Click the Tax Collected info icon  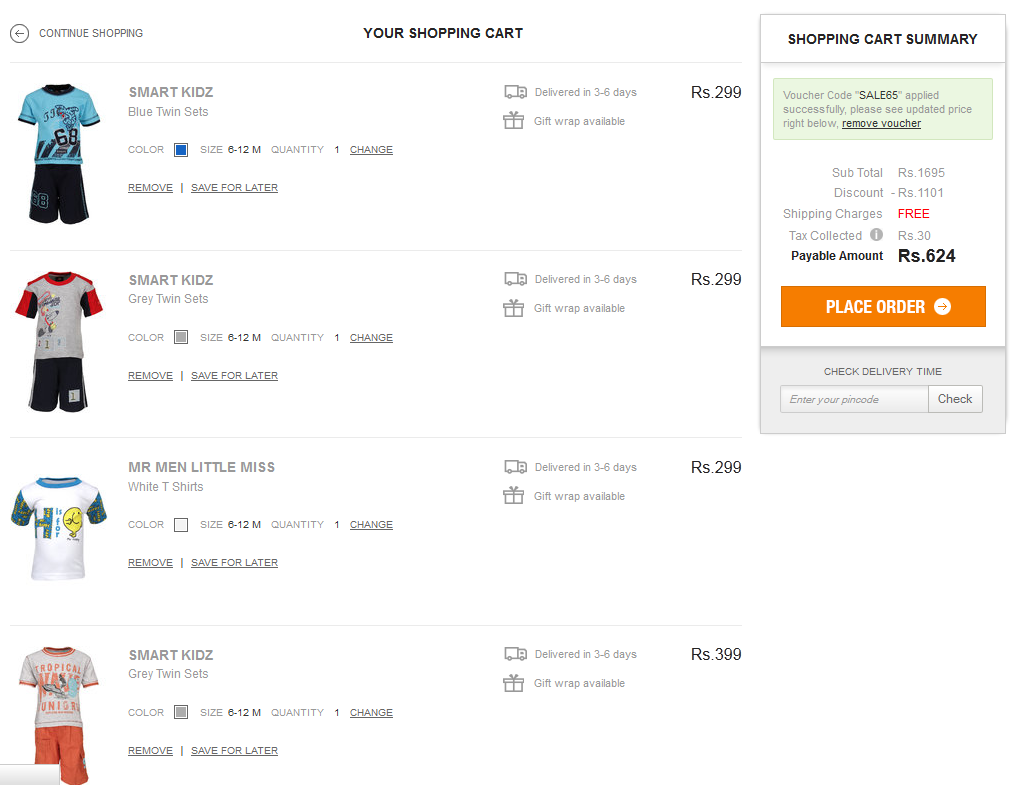[876, 234]
